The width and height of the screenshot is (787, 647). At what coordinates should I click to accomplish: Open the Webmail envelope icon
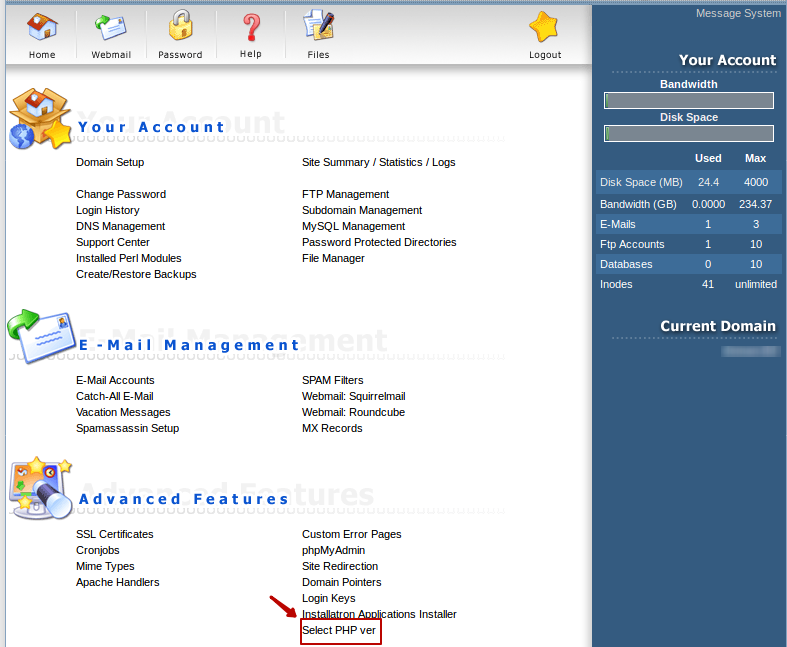coord(110,28)
